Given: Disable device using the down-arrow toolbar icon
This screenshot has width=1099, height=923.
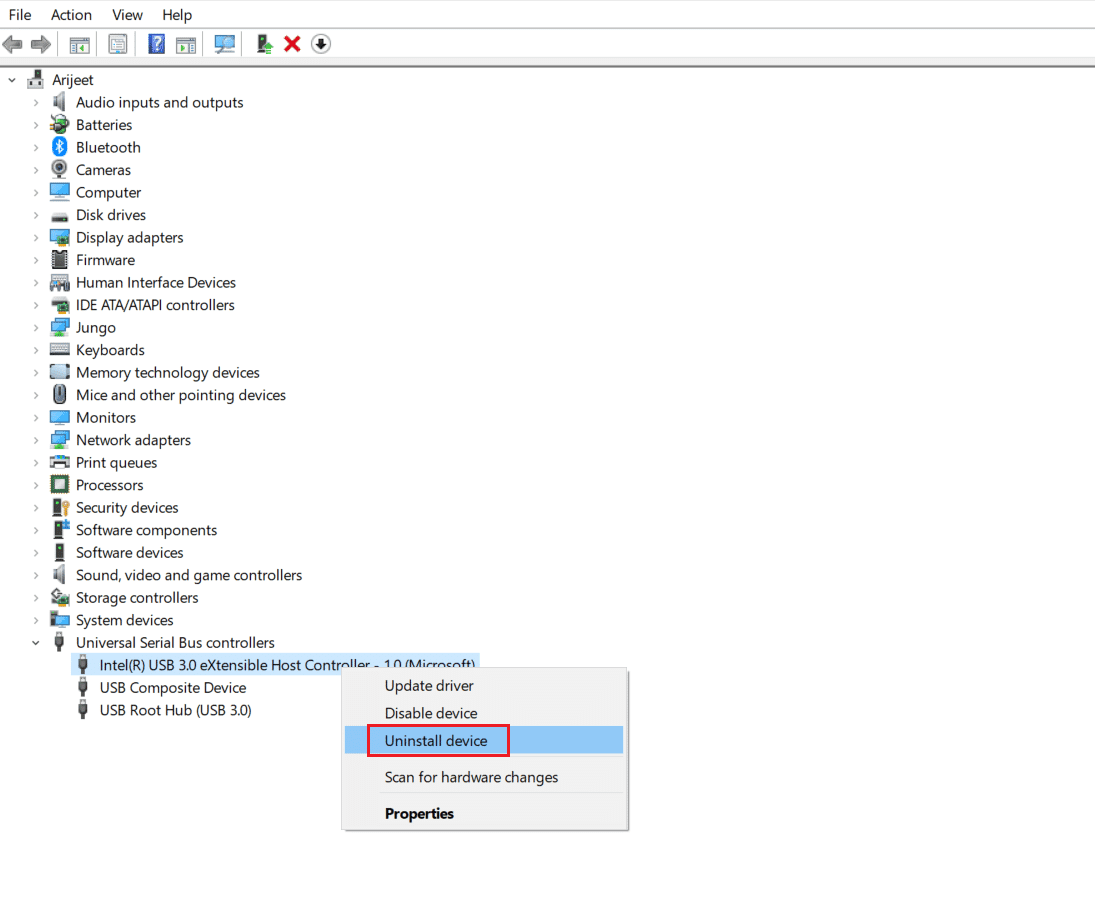Looking at the screenshot, I should pos(320,43).
